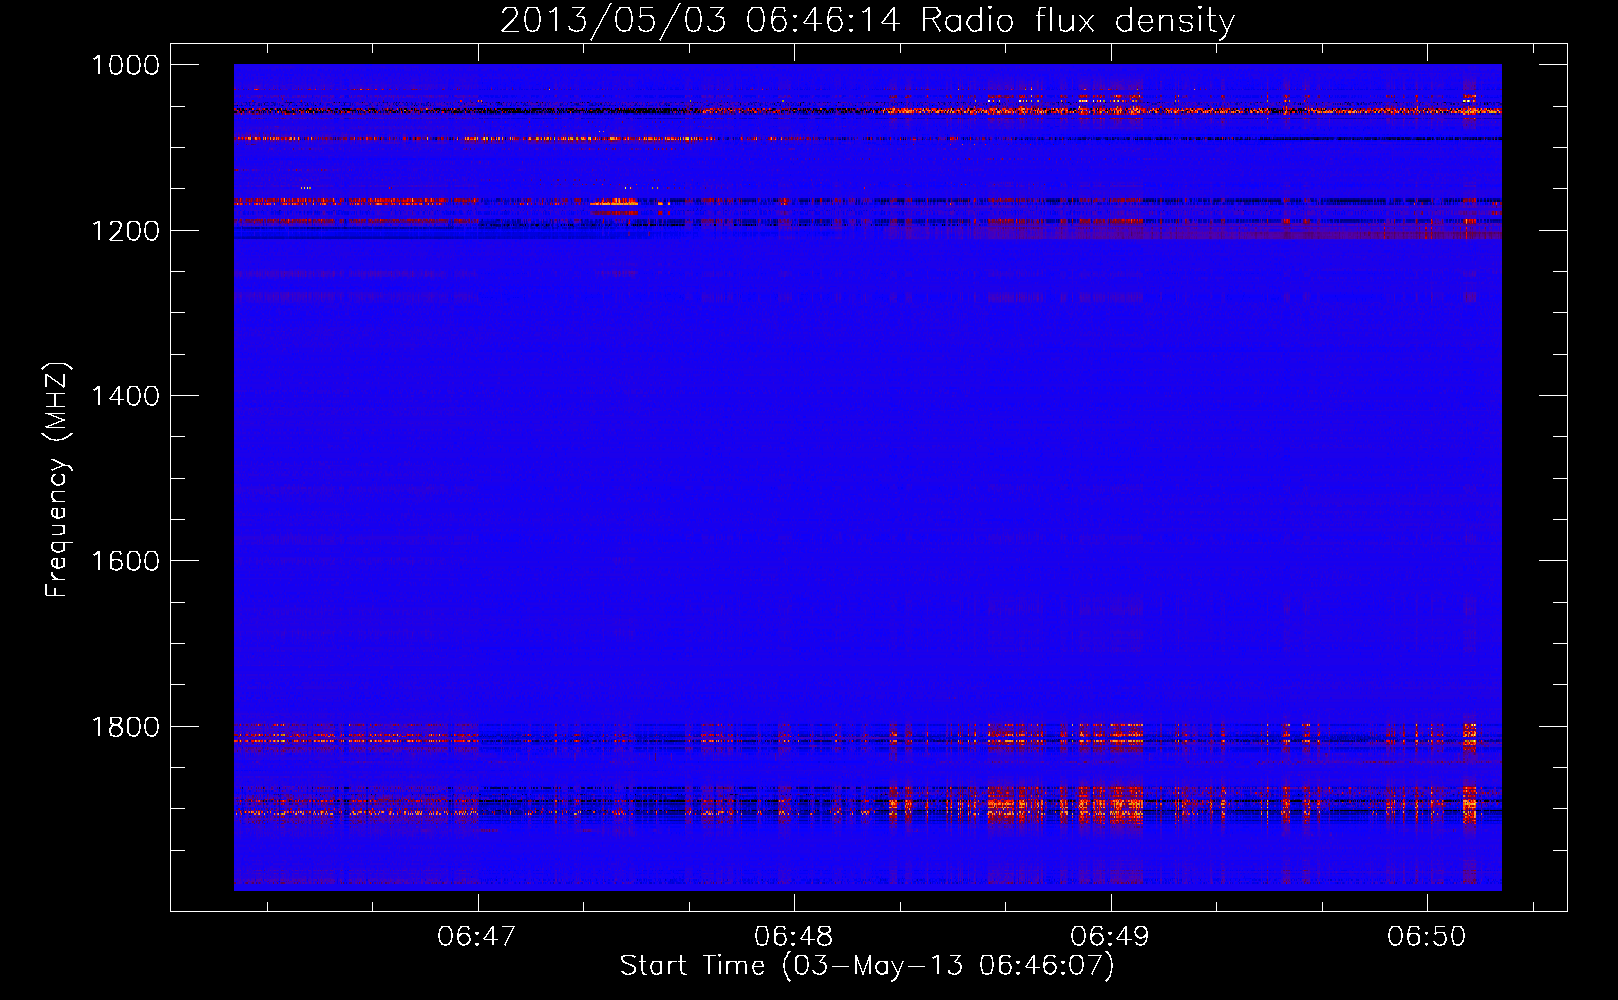Click the 1600 frequency tick label
This screenshot has width=1618, height=1000.
coord(126,561)
